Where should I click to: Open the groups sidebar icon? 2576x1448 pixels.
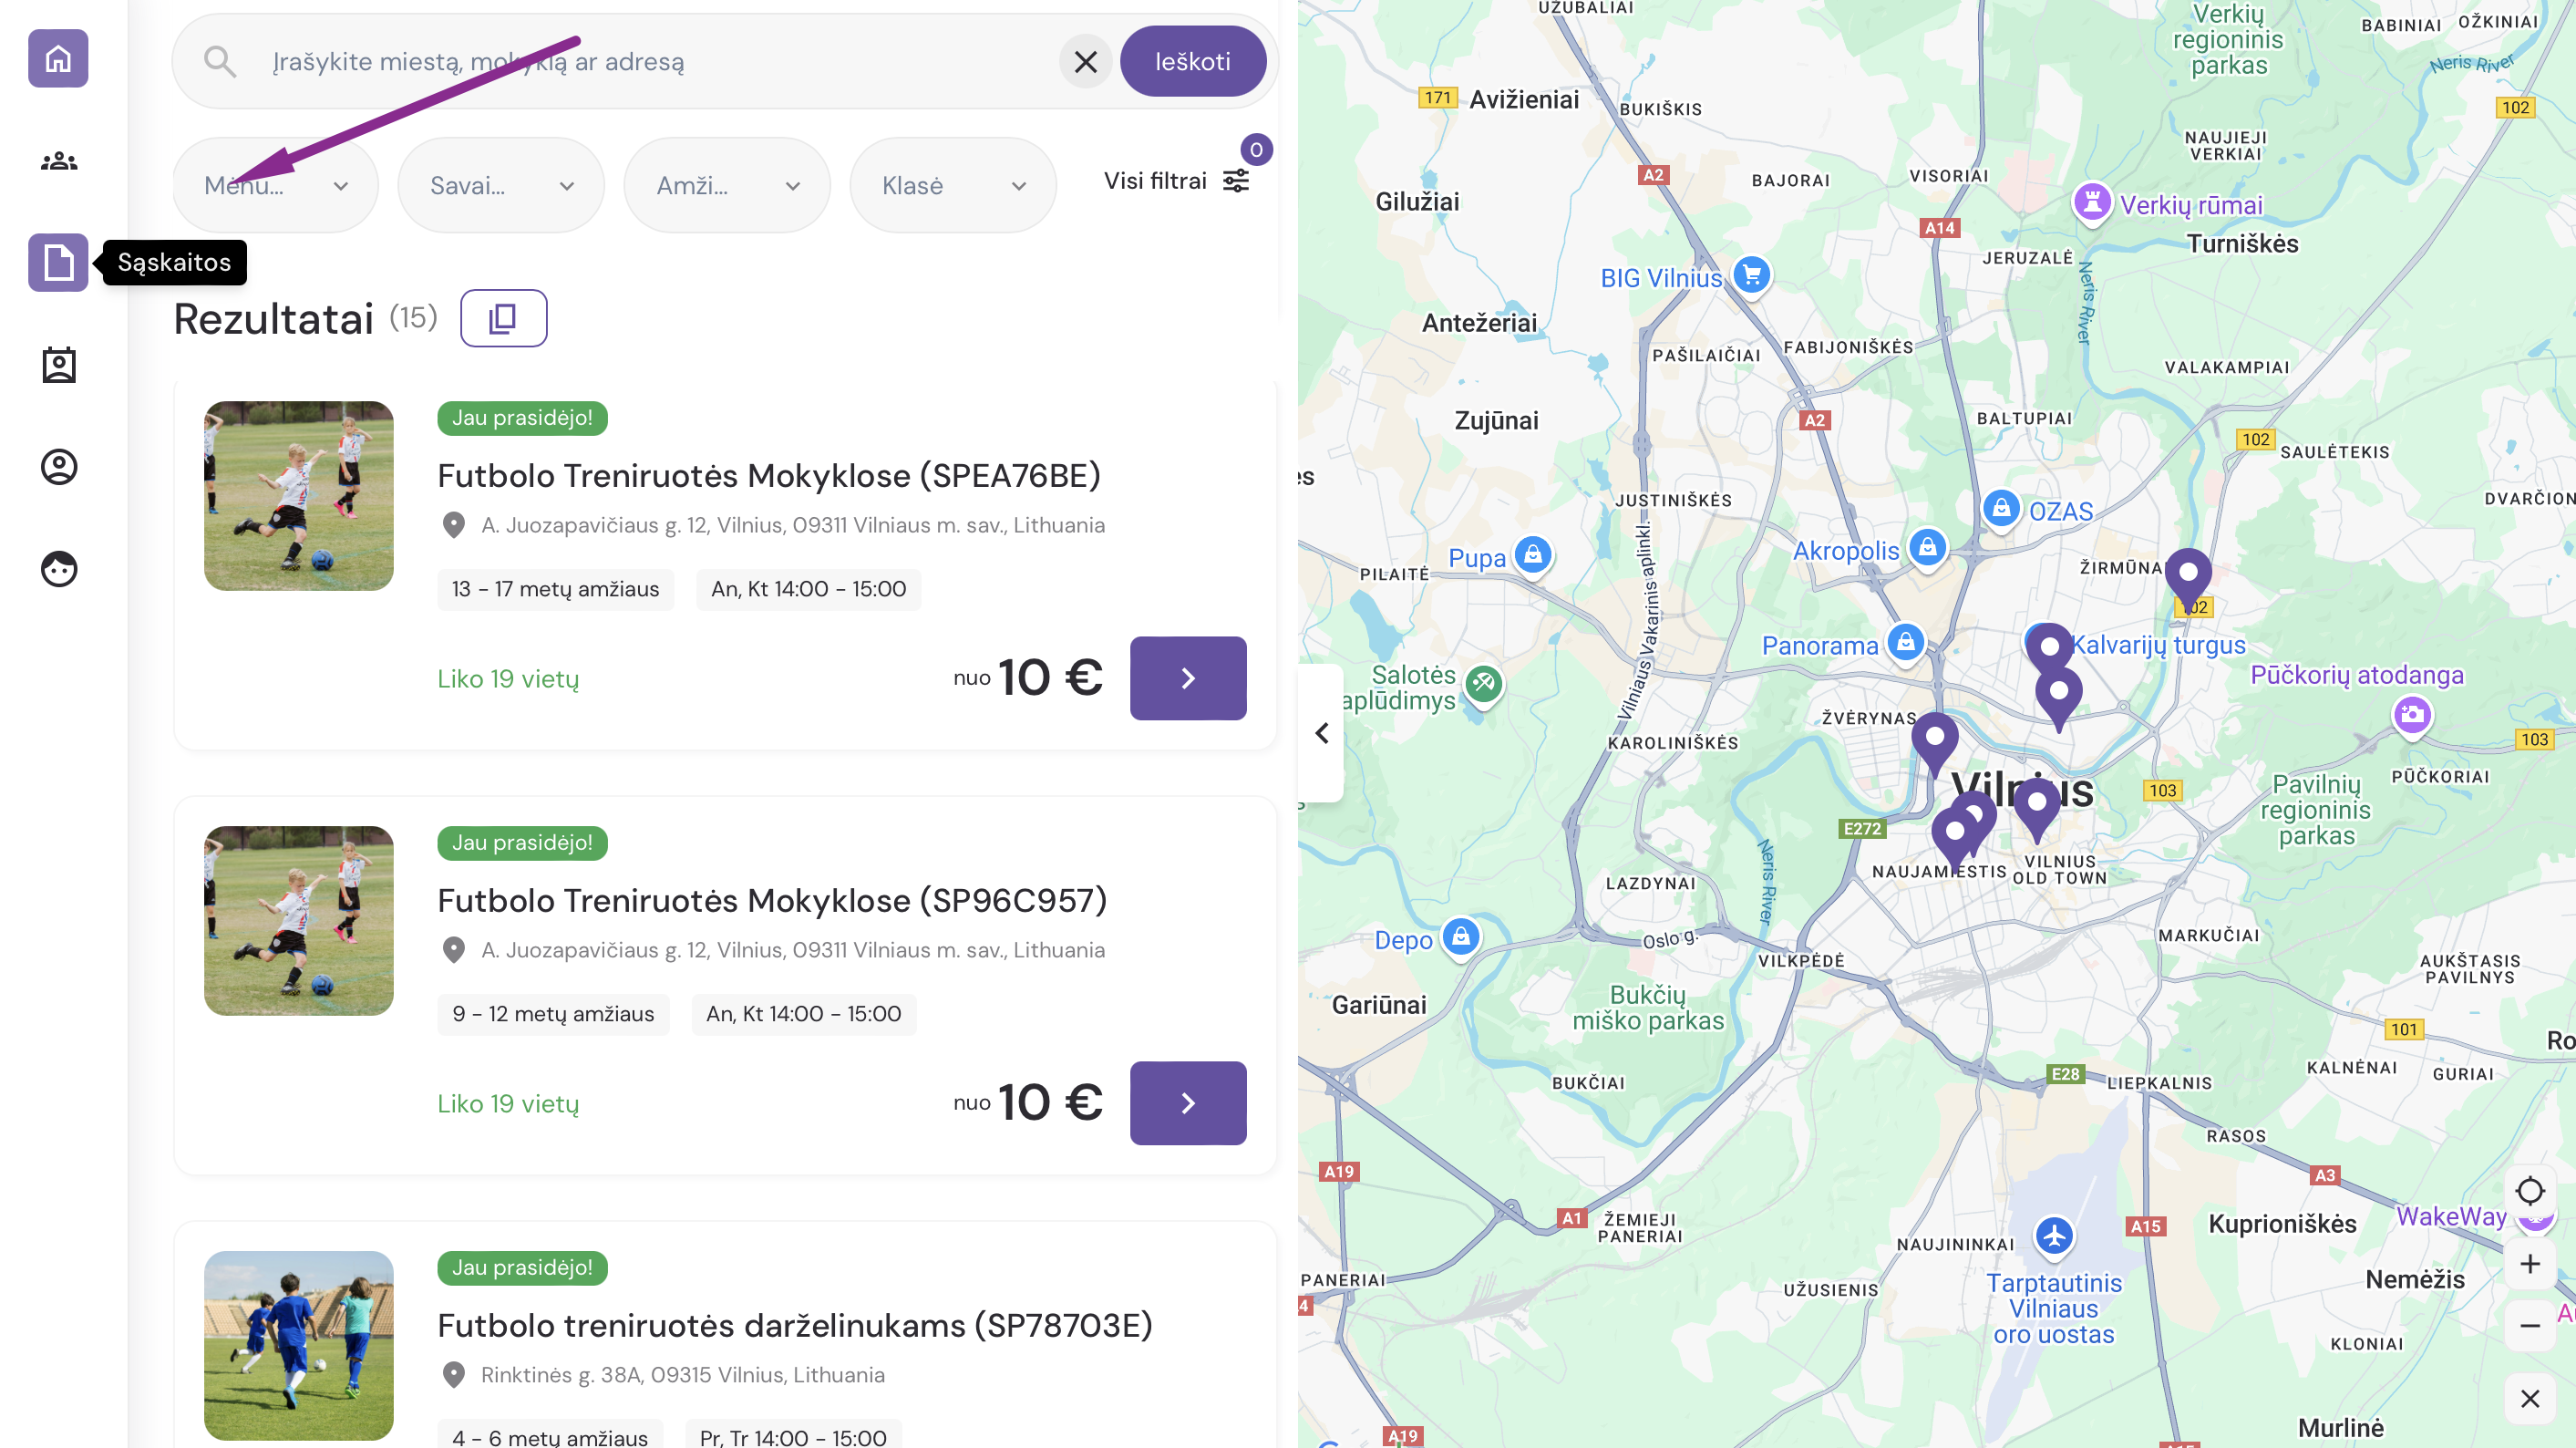pos(58,161)
